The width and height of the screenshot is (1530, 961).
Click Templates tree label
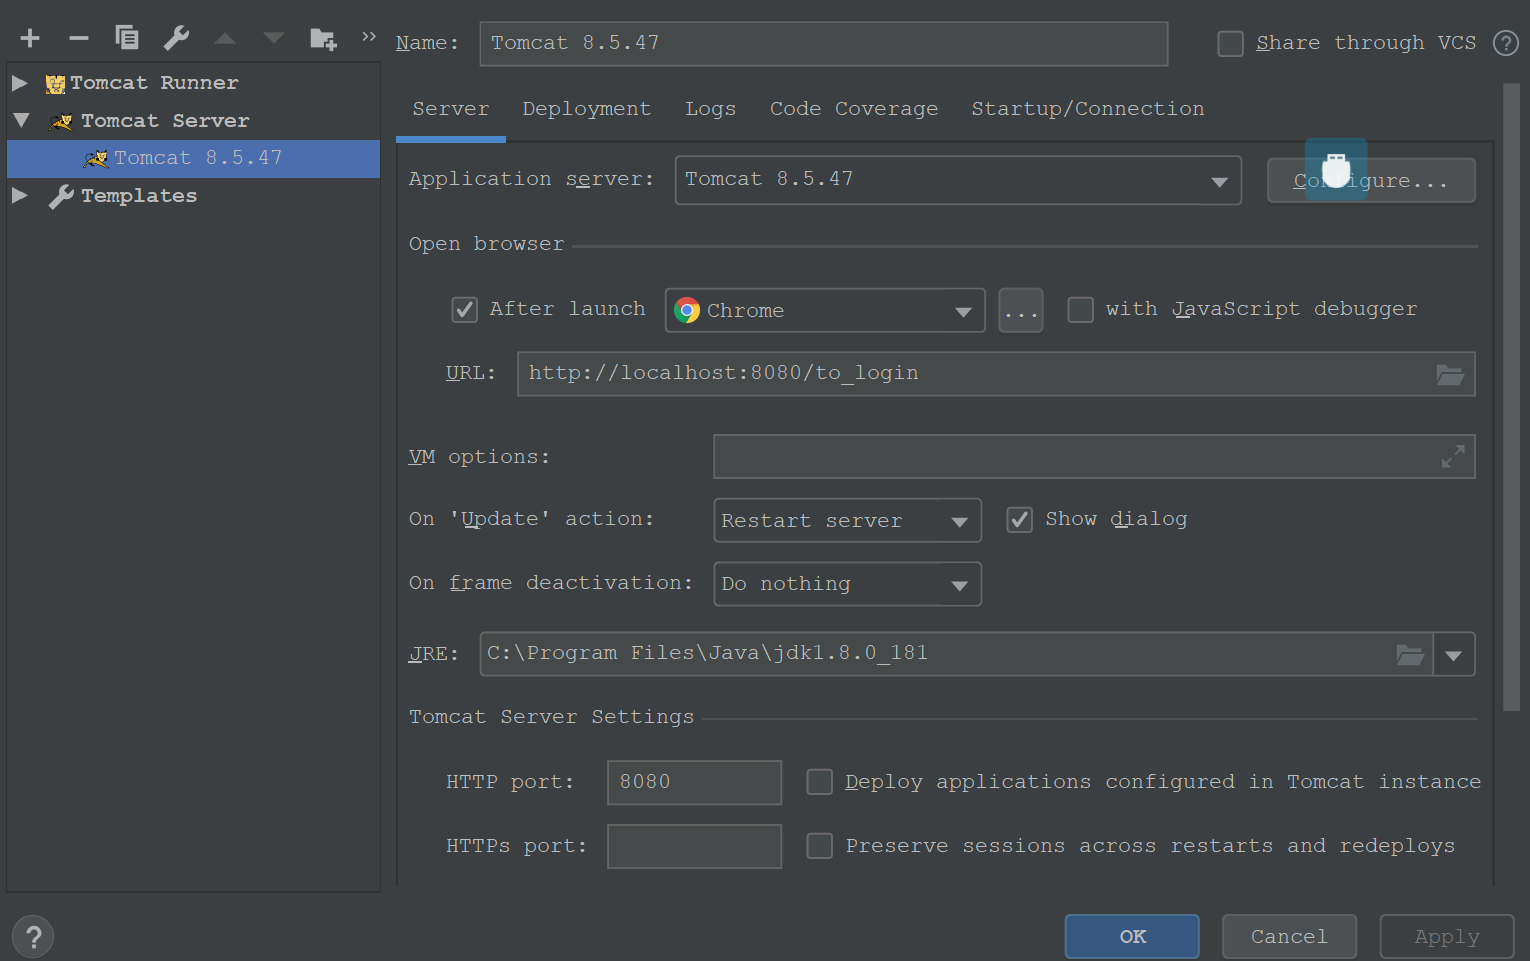pyautogui.click(x=139, y=196)
